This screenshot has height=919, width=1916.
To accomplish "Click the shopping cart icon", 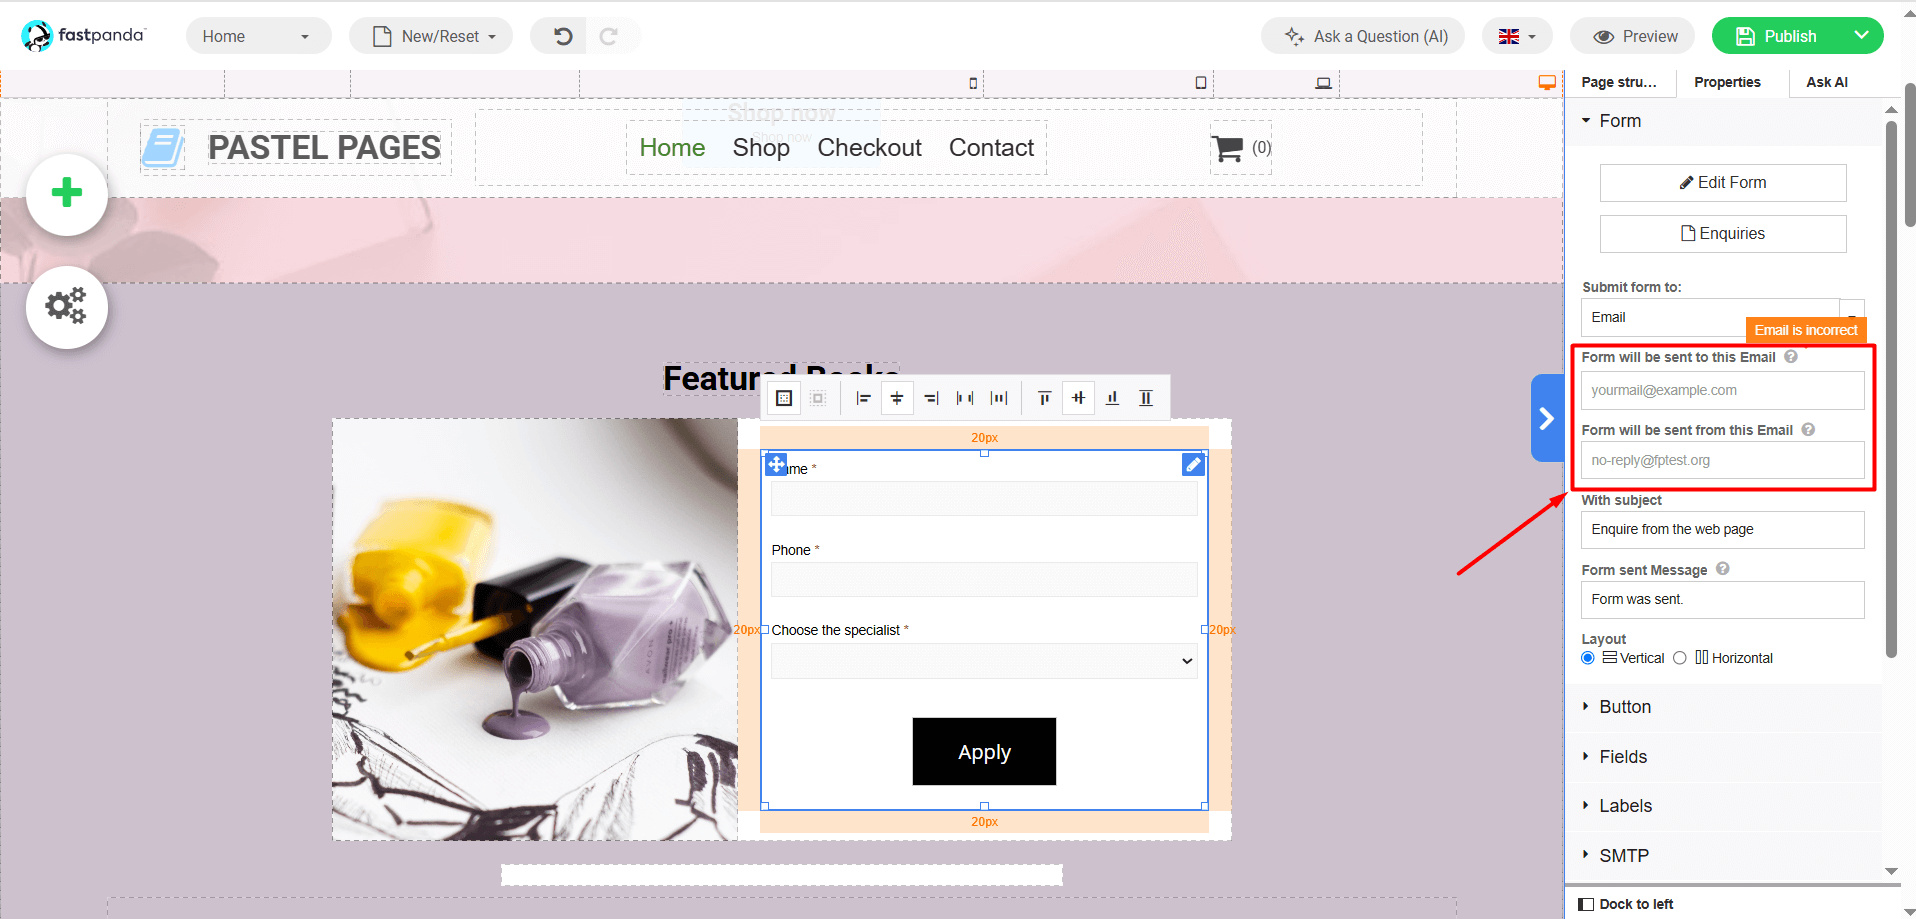I will (1227, 148).
